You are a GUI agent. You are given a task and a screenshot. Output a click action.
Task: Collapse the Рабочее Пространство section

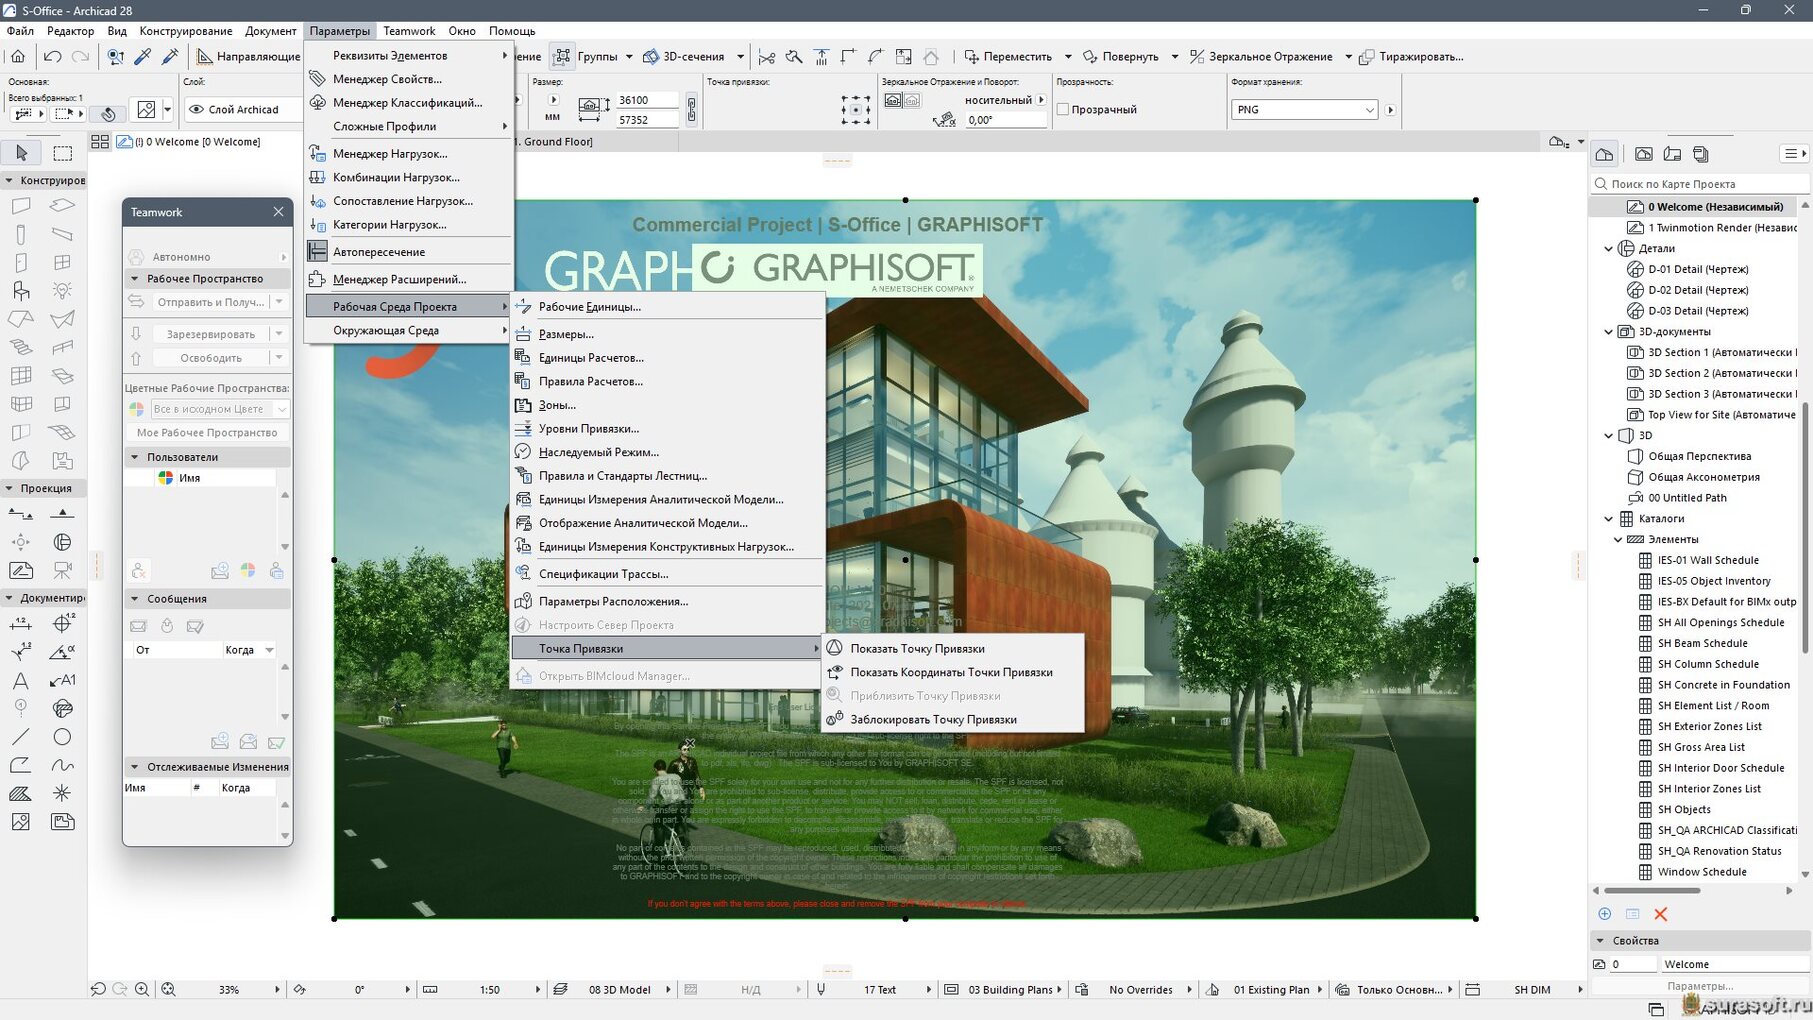point(135,279)
